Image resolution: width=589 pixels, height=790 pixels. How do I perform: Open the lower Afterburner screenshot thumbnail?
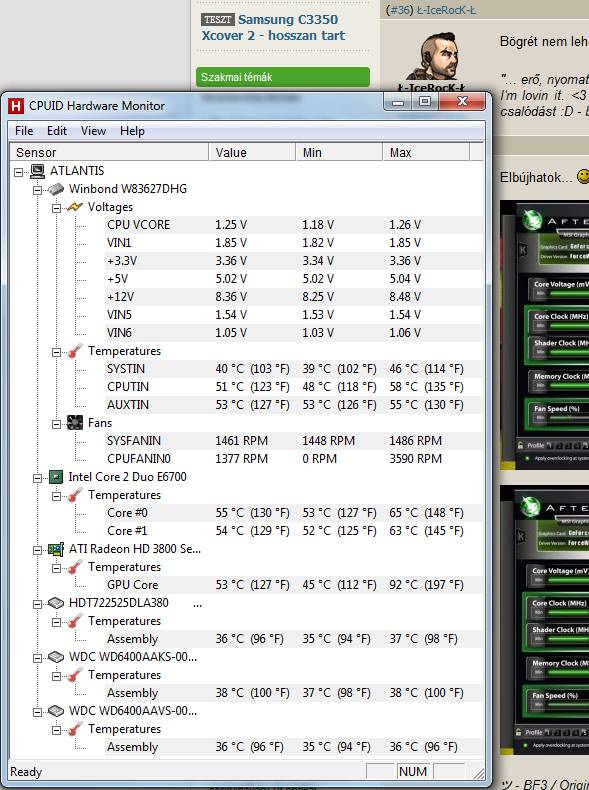tap(544, 620)
